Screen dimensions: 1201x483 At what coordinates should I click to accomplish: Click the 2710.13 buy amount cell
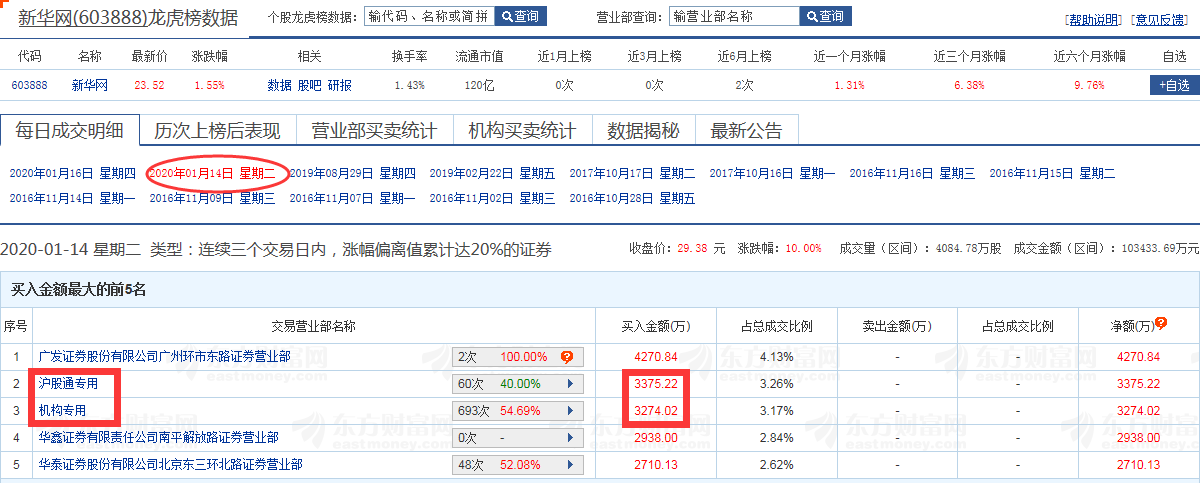(656, 465)
